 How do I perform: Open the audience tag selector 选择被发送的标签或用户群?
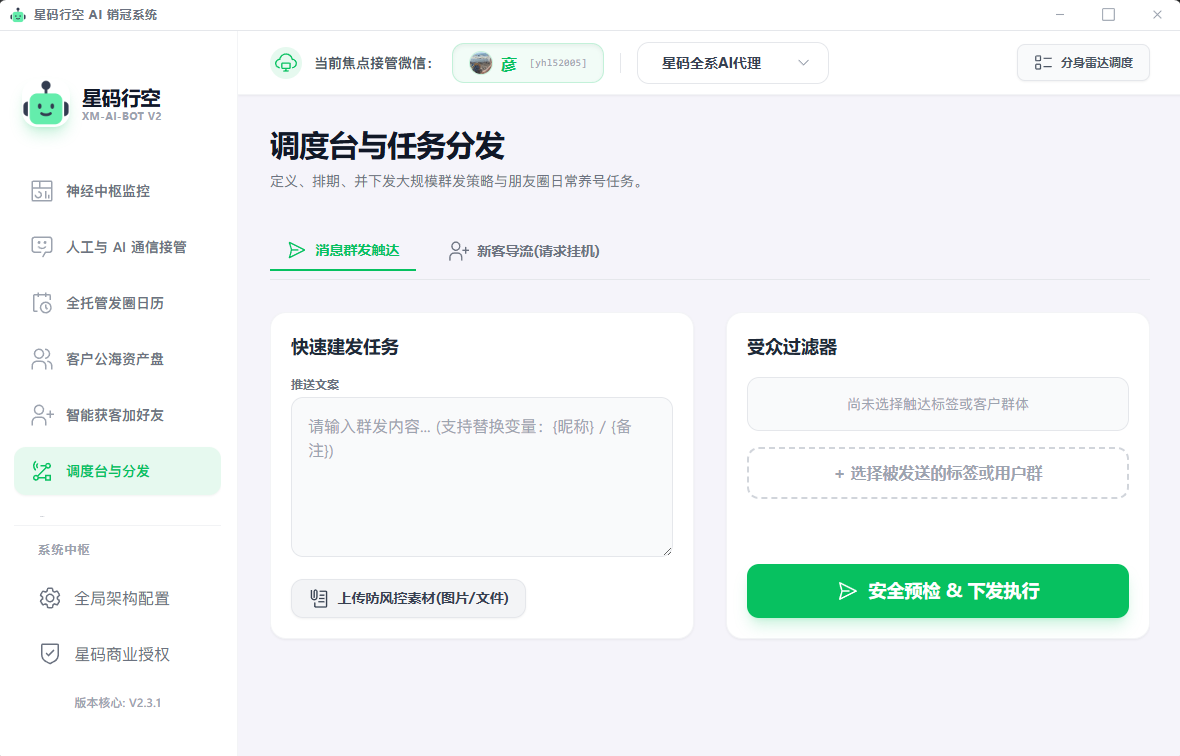pyautogui.click(x=938, y=472)
